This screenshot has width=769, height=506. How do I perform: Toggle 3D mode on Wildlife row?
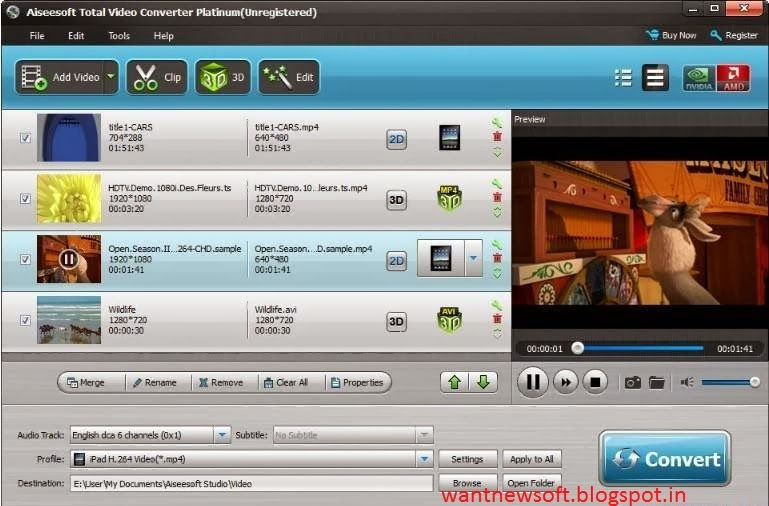pos(396,322)
